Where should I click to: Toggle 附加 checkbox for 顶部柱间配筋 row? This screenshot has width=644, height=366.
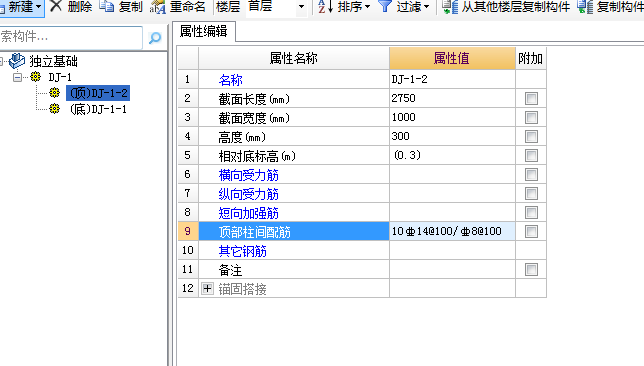coord(531,231)
